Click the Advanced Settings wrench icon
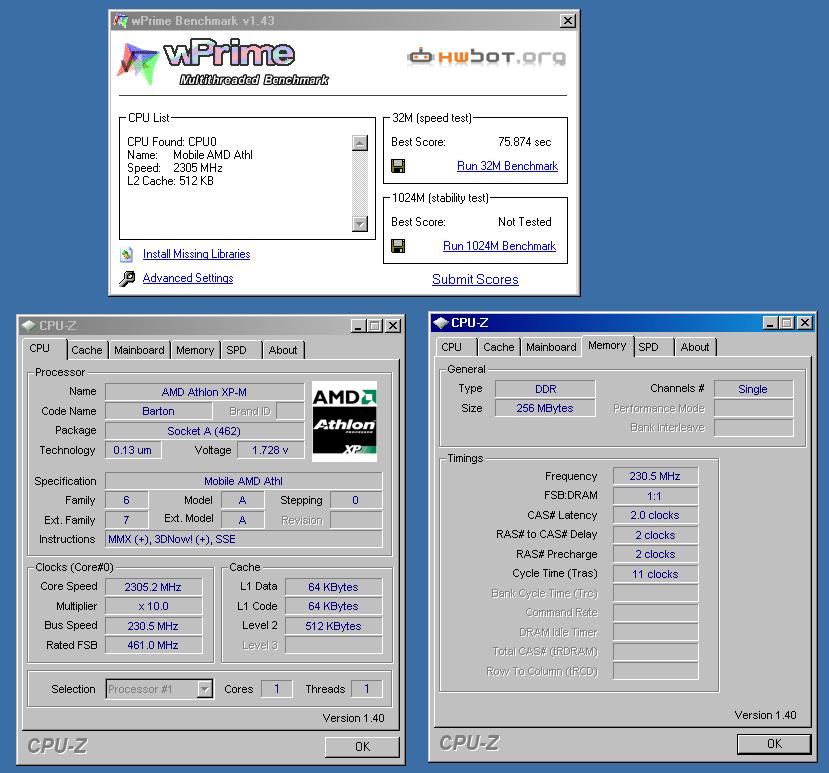 click(127, 278)
